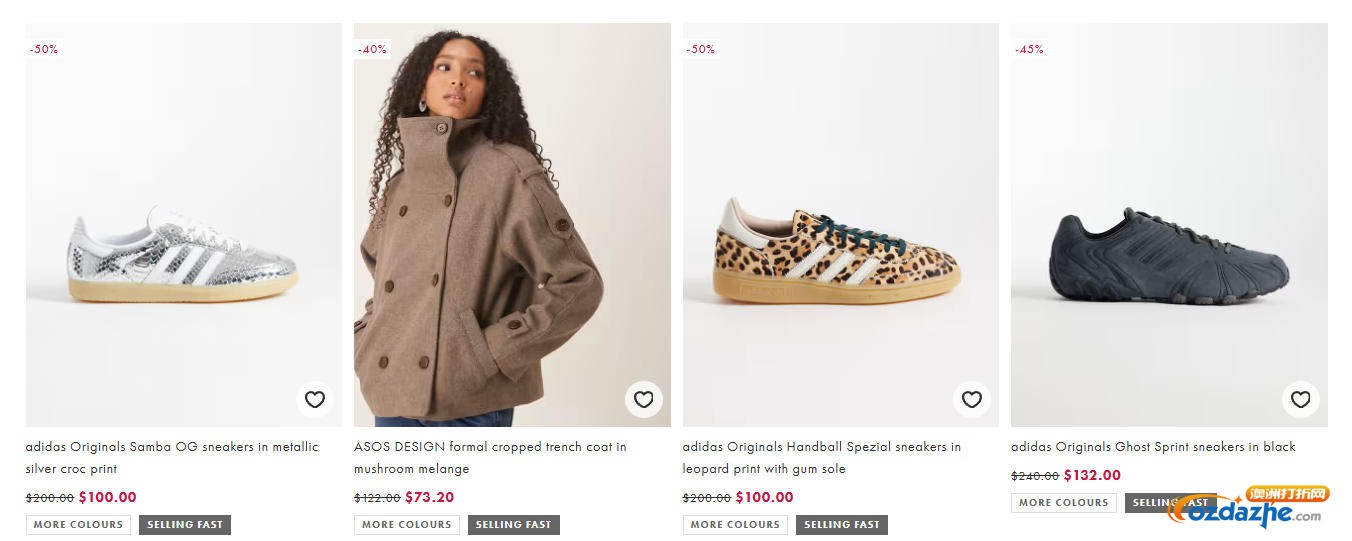Image resolution: width=1352 pixels, height=541 pixels.
Task: Favorite the Handball Spezial leopard sneakers
Action: [x=972, y=400]
